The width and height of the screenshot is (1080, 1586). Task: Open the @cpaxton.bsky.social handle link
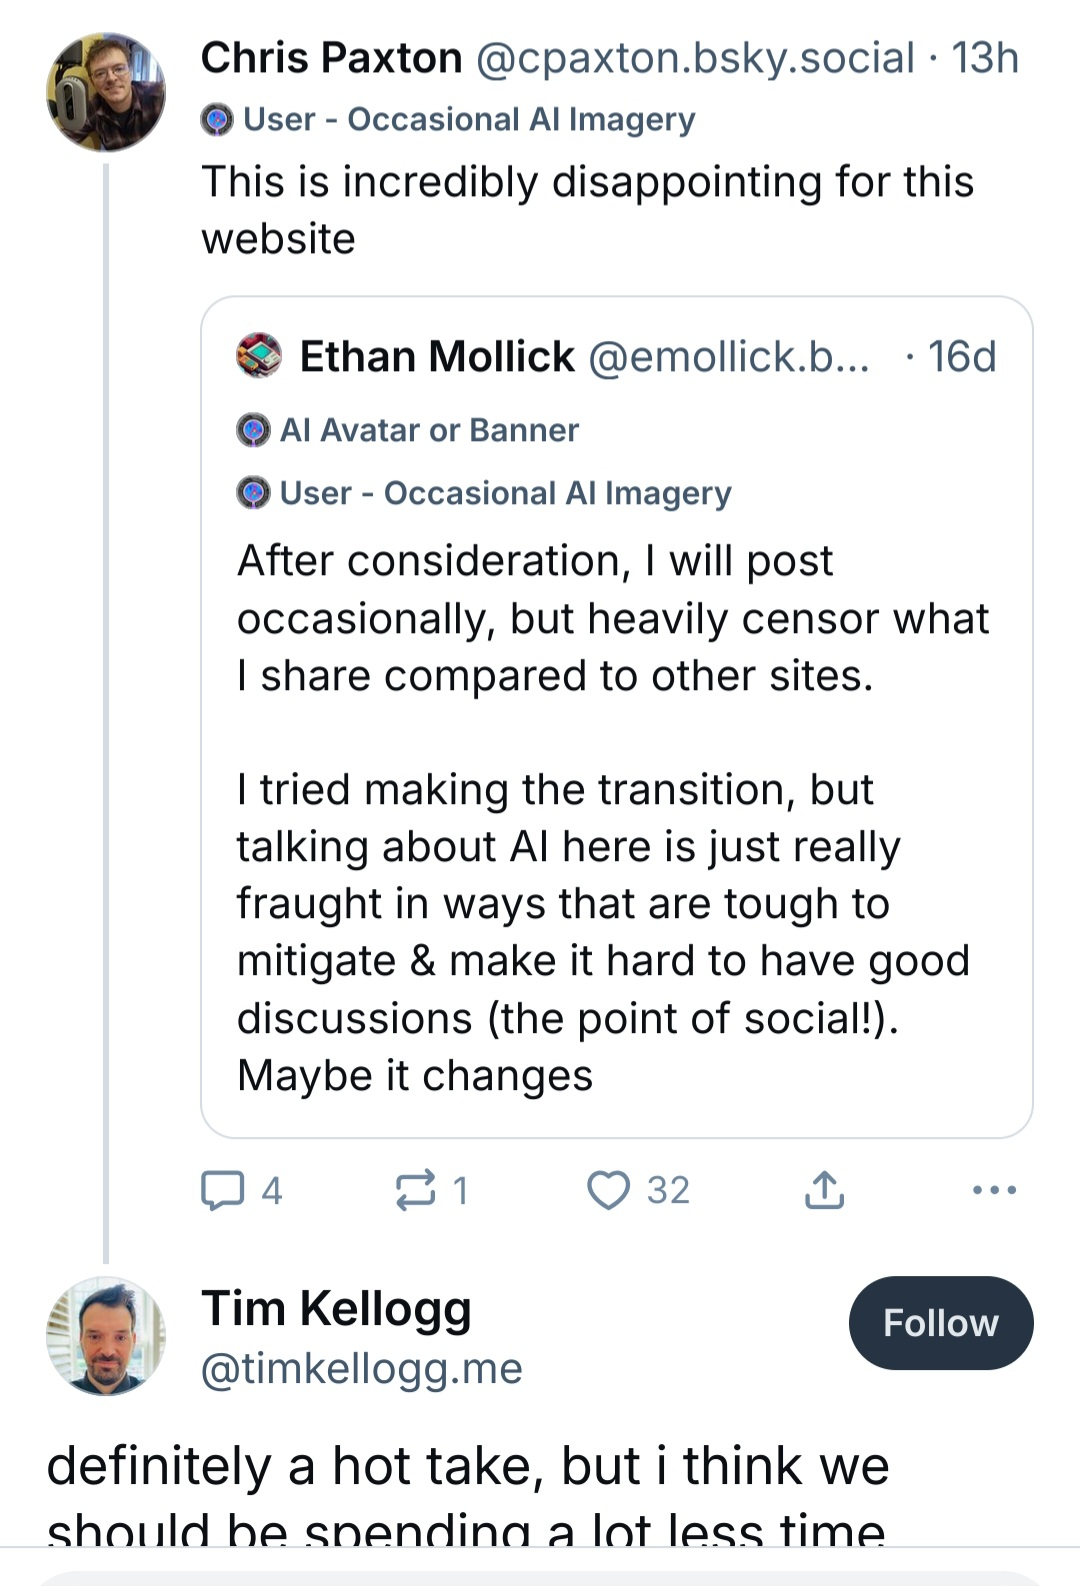click(695, 58)
